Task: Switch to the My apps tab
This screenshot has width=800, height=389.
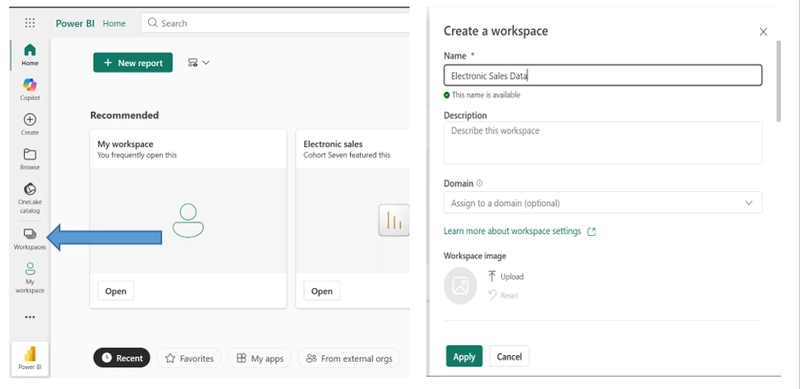Action: click(259, 358)
